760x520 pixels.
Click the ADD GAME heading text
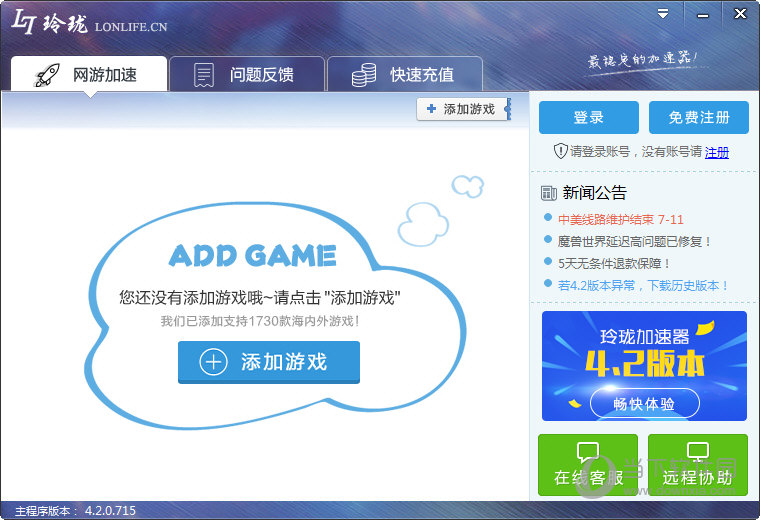[x=253, y=255]
